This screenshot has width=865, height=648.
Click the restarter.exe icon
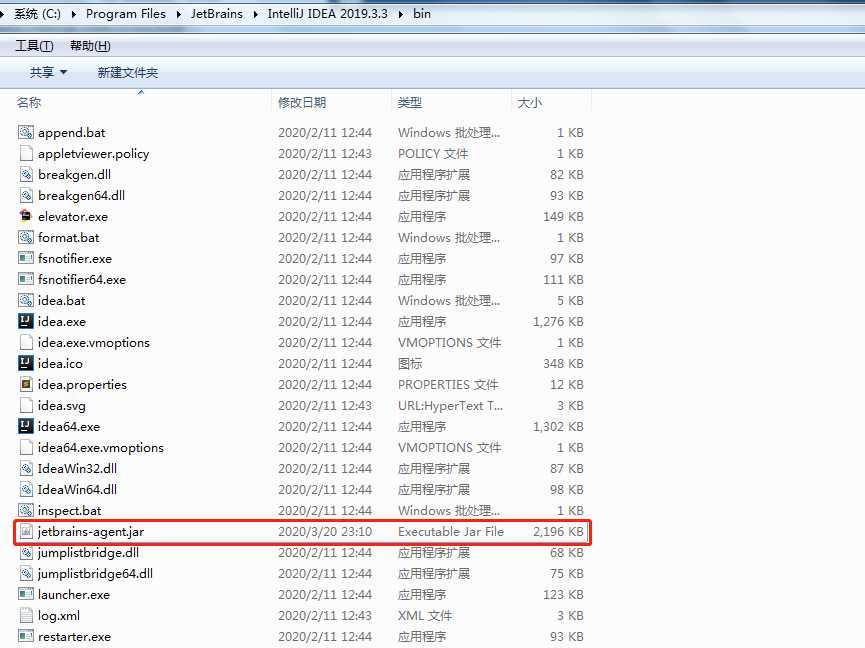pos(26,636)
